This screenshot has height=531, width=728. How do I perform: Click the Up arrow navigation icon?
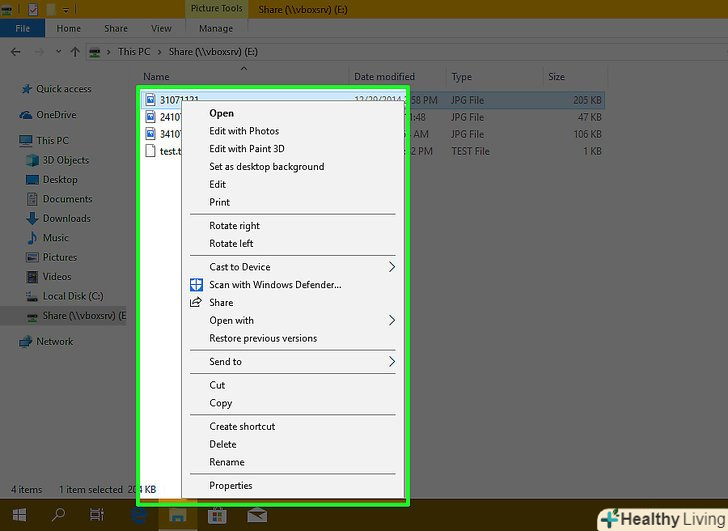(75, 51)
